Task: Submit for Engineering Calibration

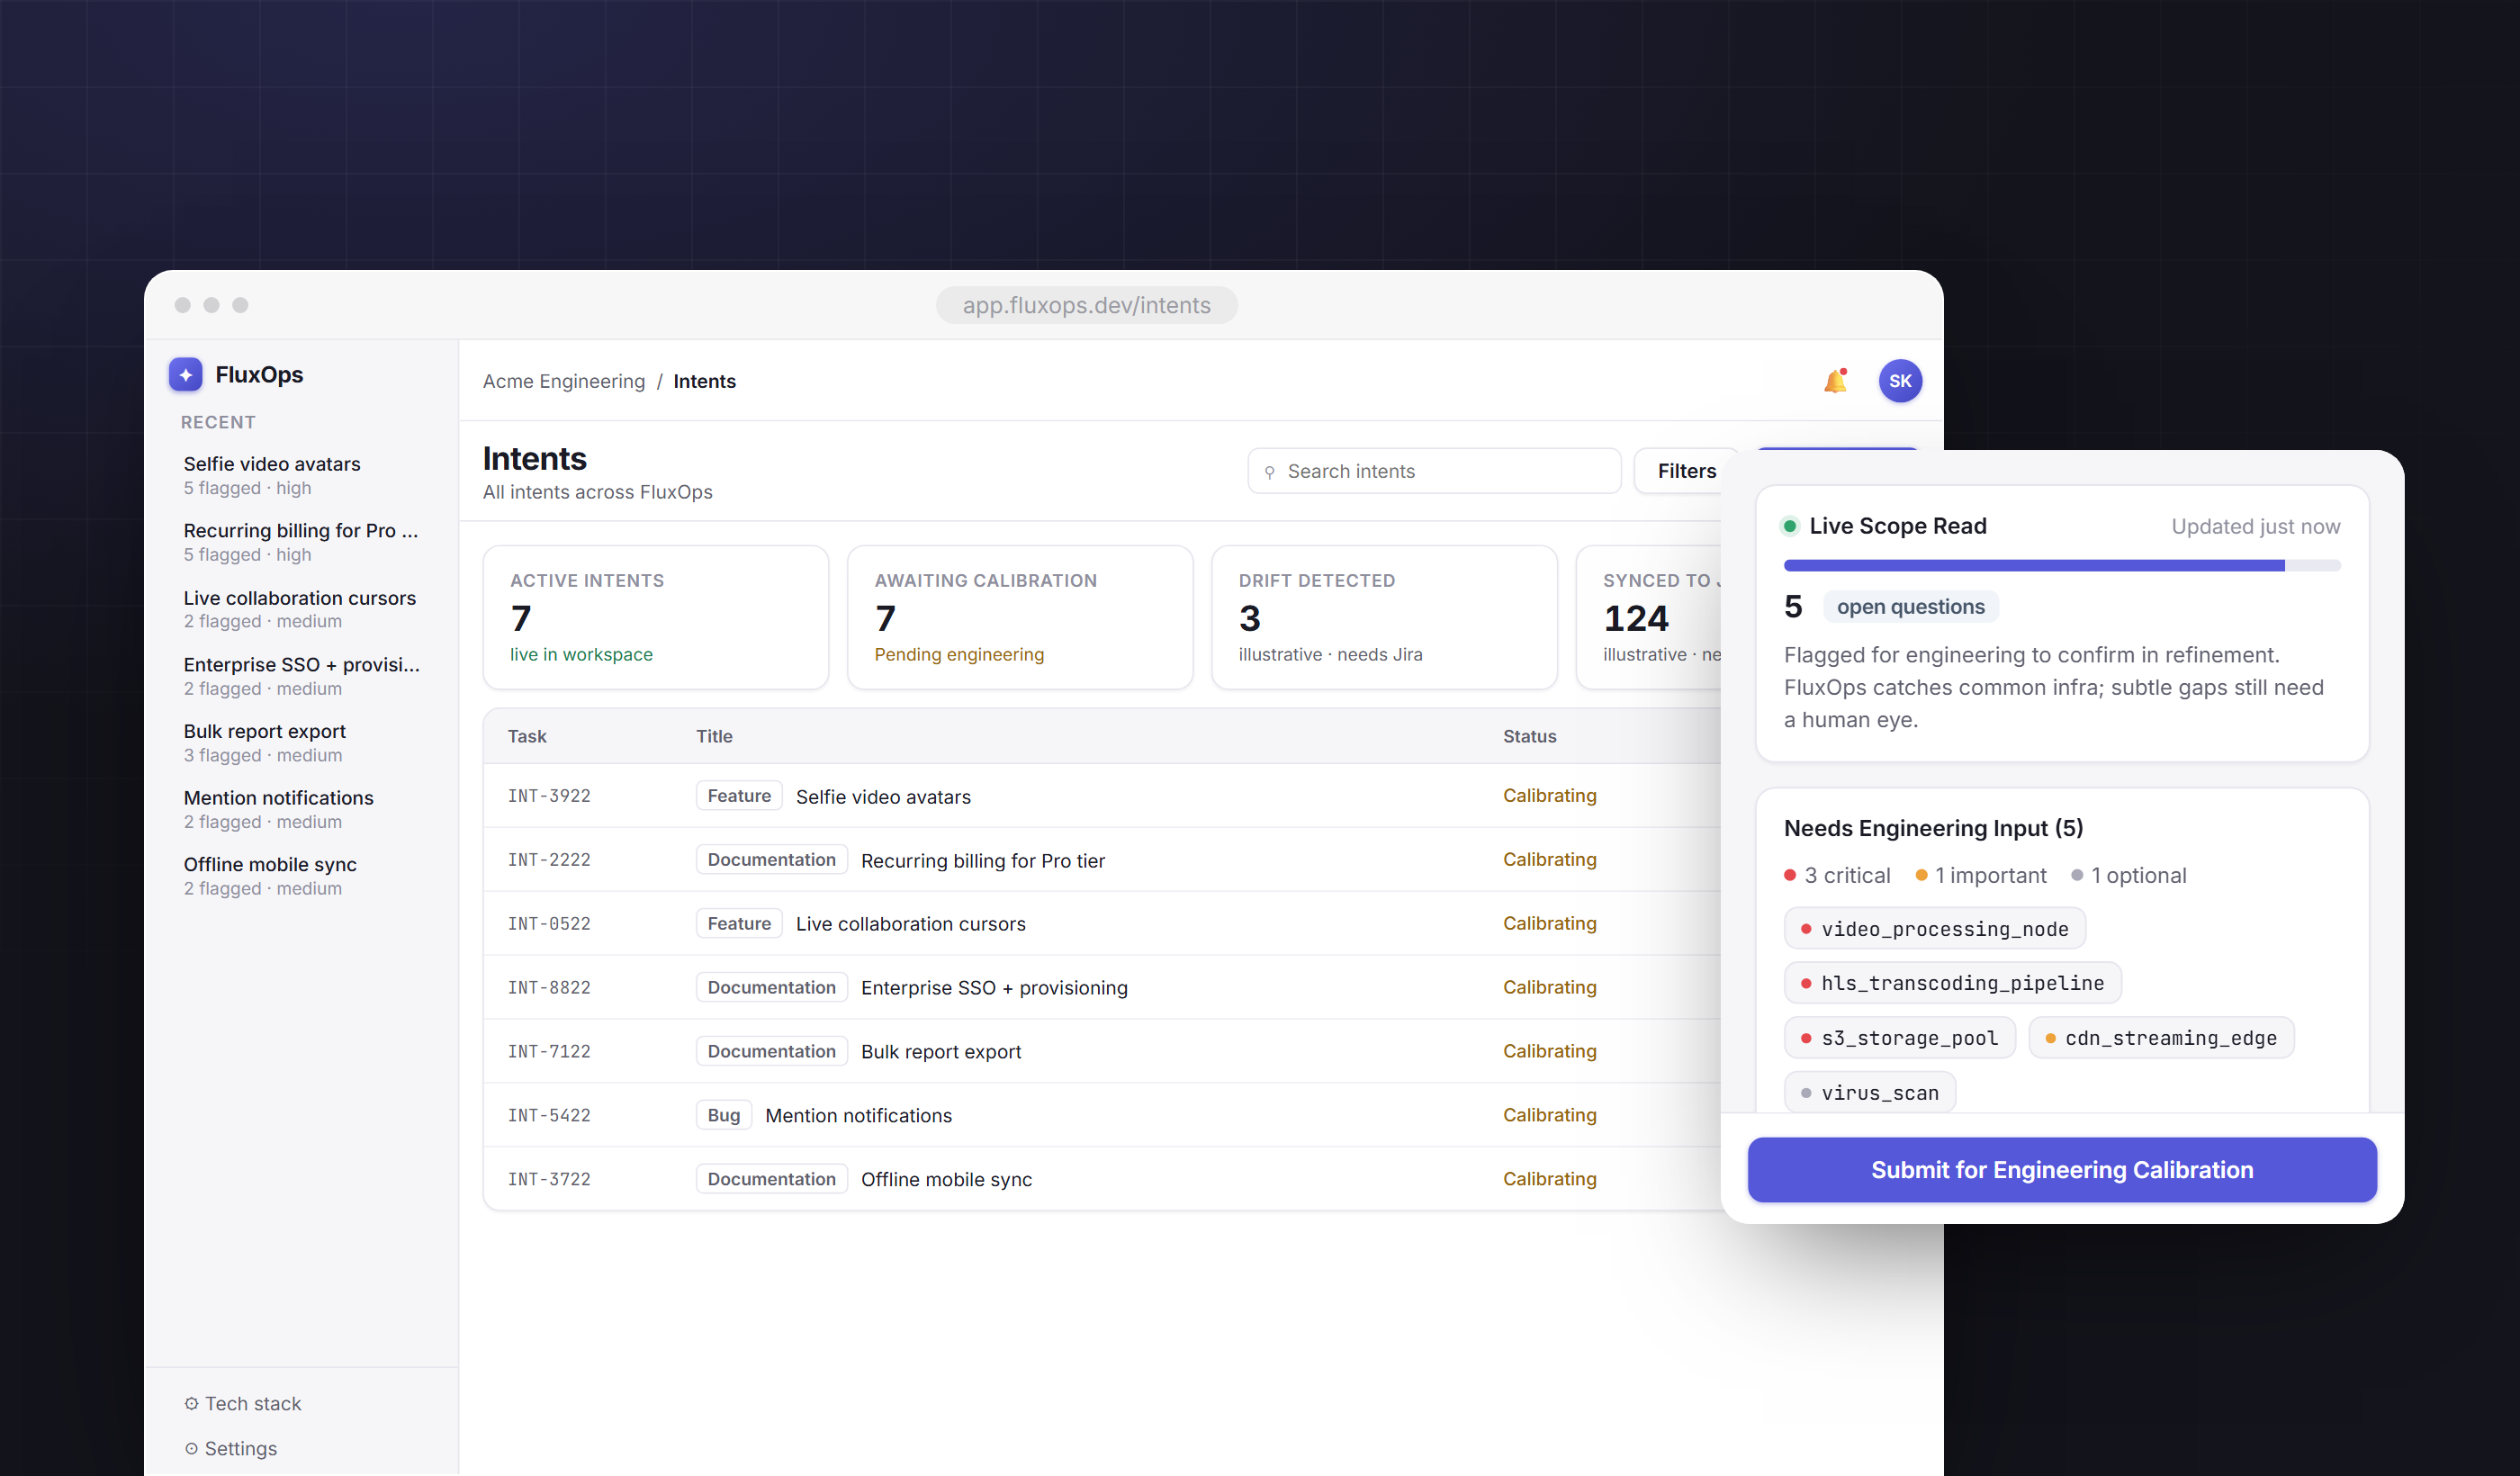Action: pyautogui.click(x=2062, y=1170)
